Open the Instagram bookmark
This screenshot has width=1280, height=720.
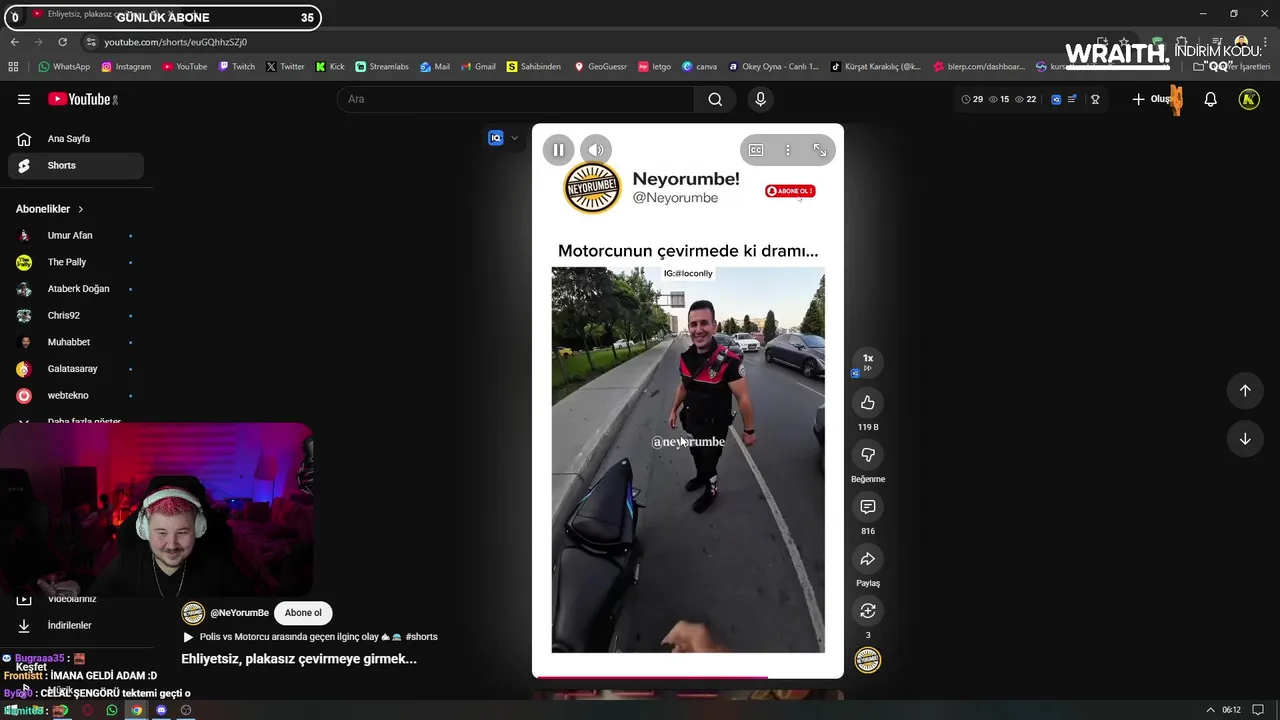click(x=125, y=67)
